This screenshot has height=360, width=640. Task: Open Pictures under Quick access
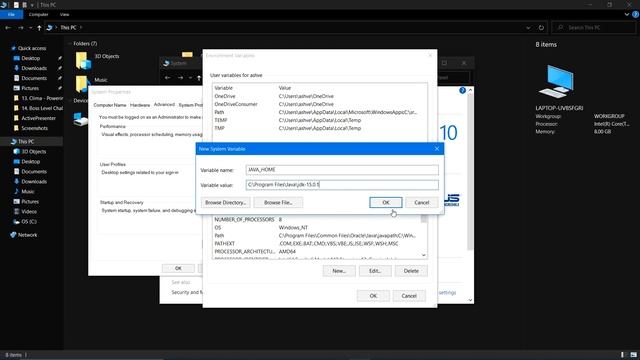pyautogui.click(x=30, y=88)
